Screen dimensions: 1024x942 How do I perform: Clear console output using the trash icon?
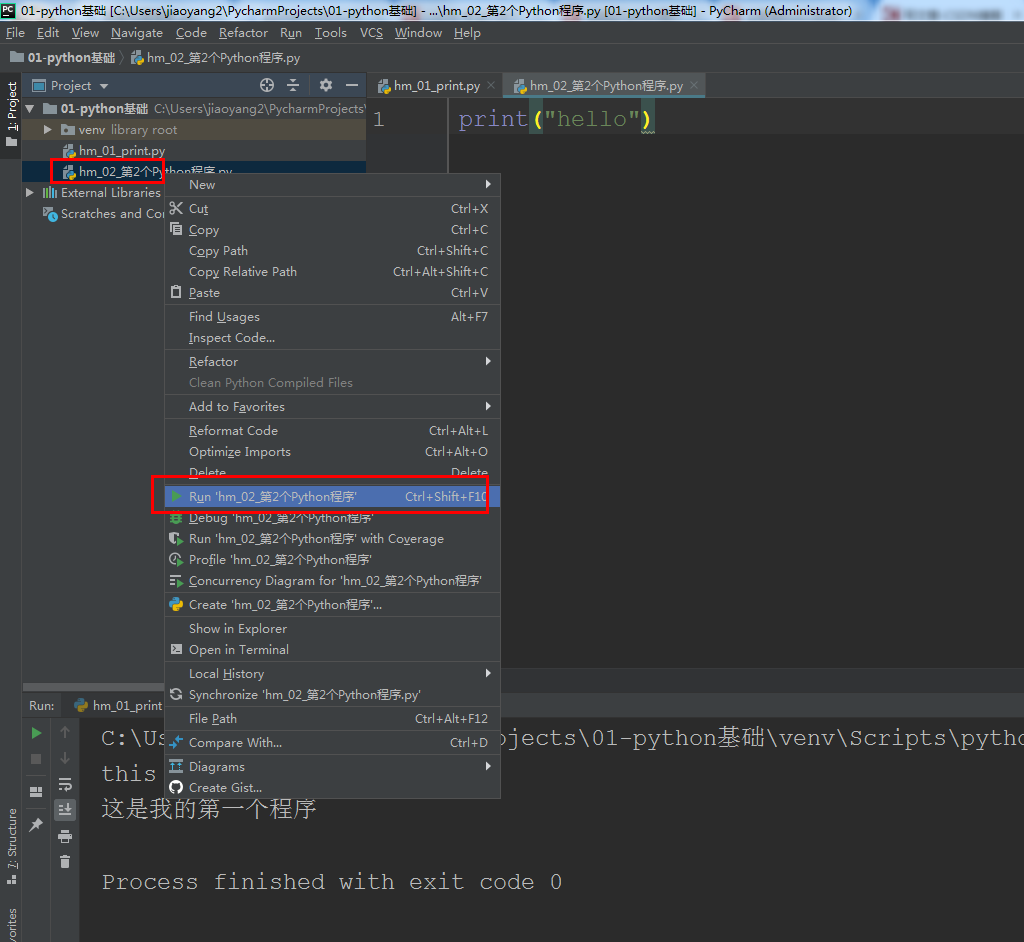(x=65, y=861)
